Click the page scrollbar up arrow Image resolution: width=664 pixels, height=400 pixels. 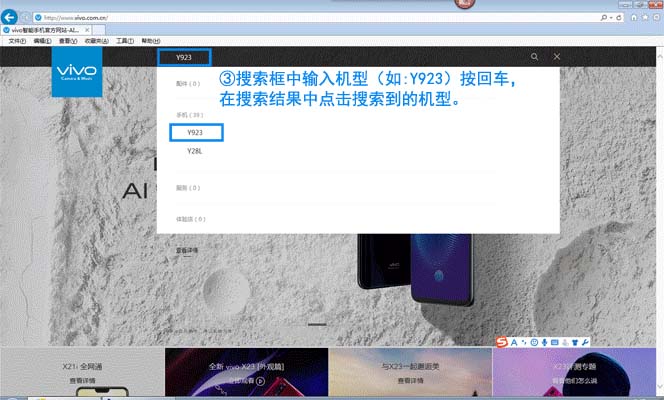(660, 55)
